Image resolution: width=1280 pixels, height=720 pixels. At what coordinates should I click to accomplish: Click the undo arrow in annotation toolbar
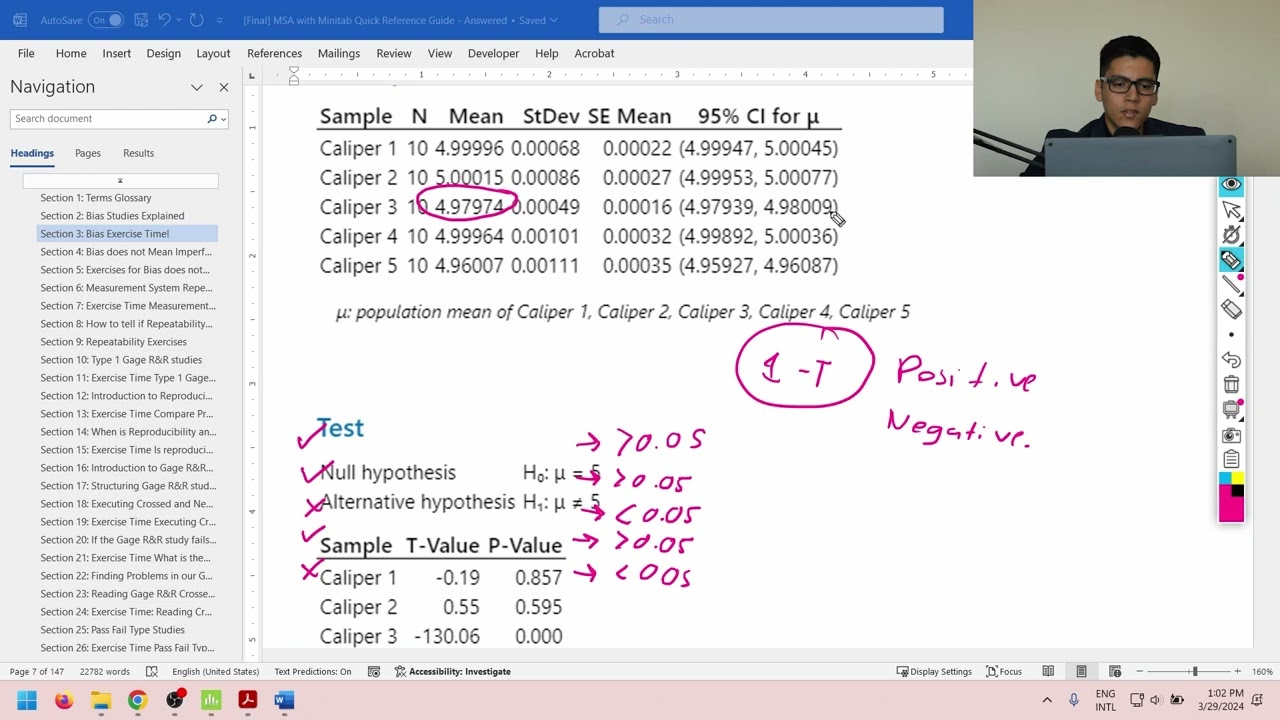1231,359
